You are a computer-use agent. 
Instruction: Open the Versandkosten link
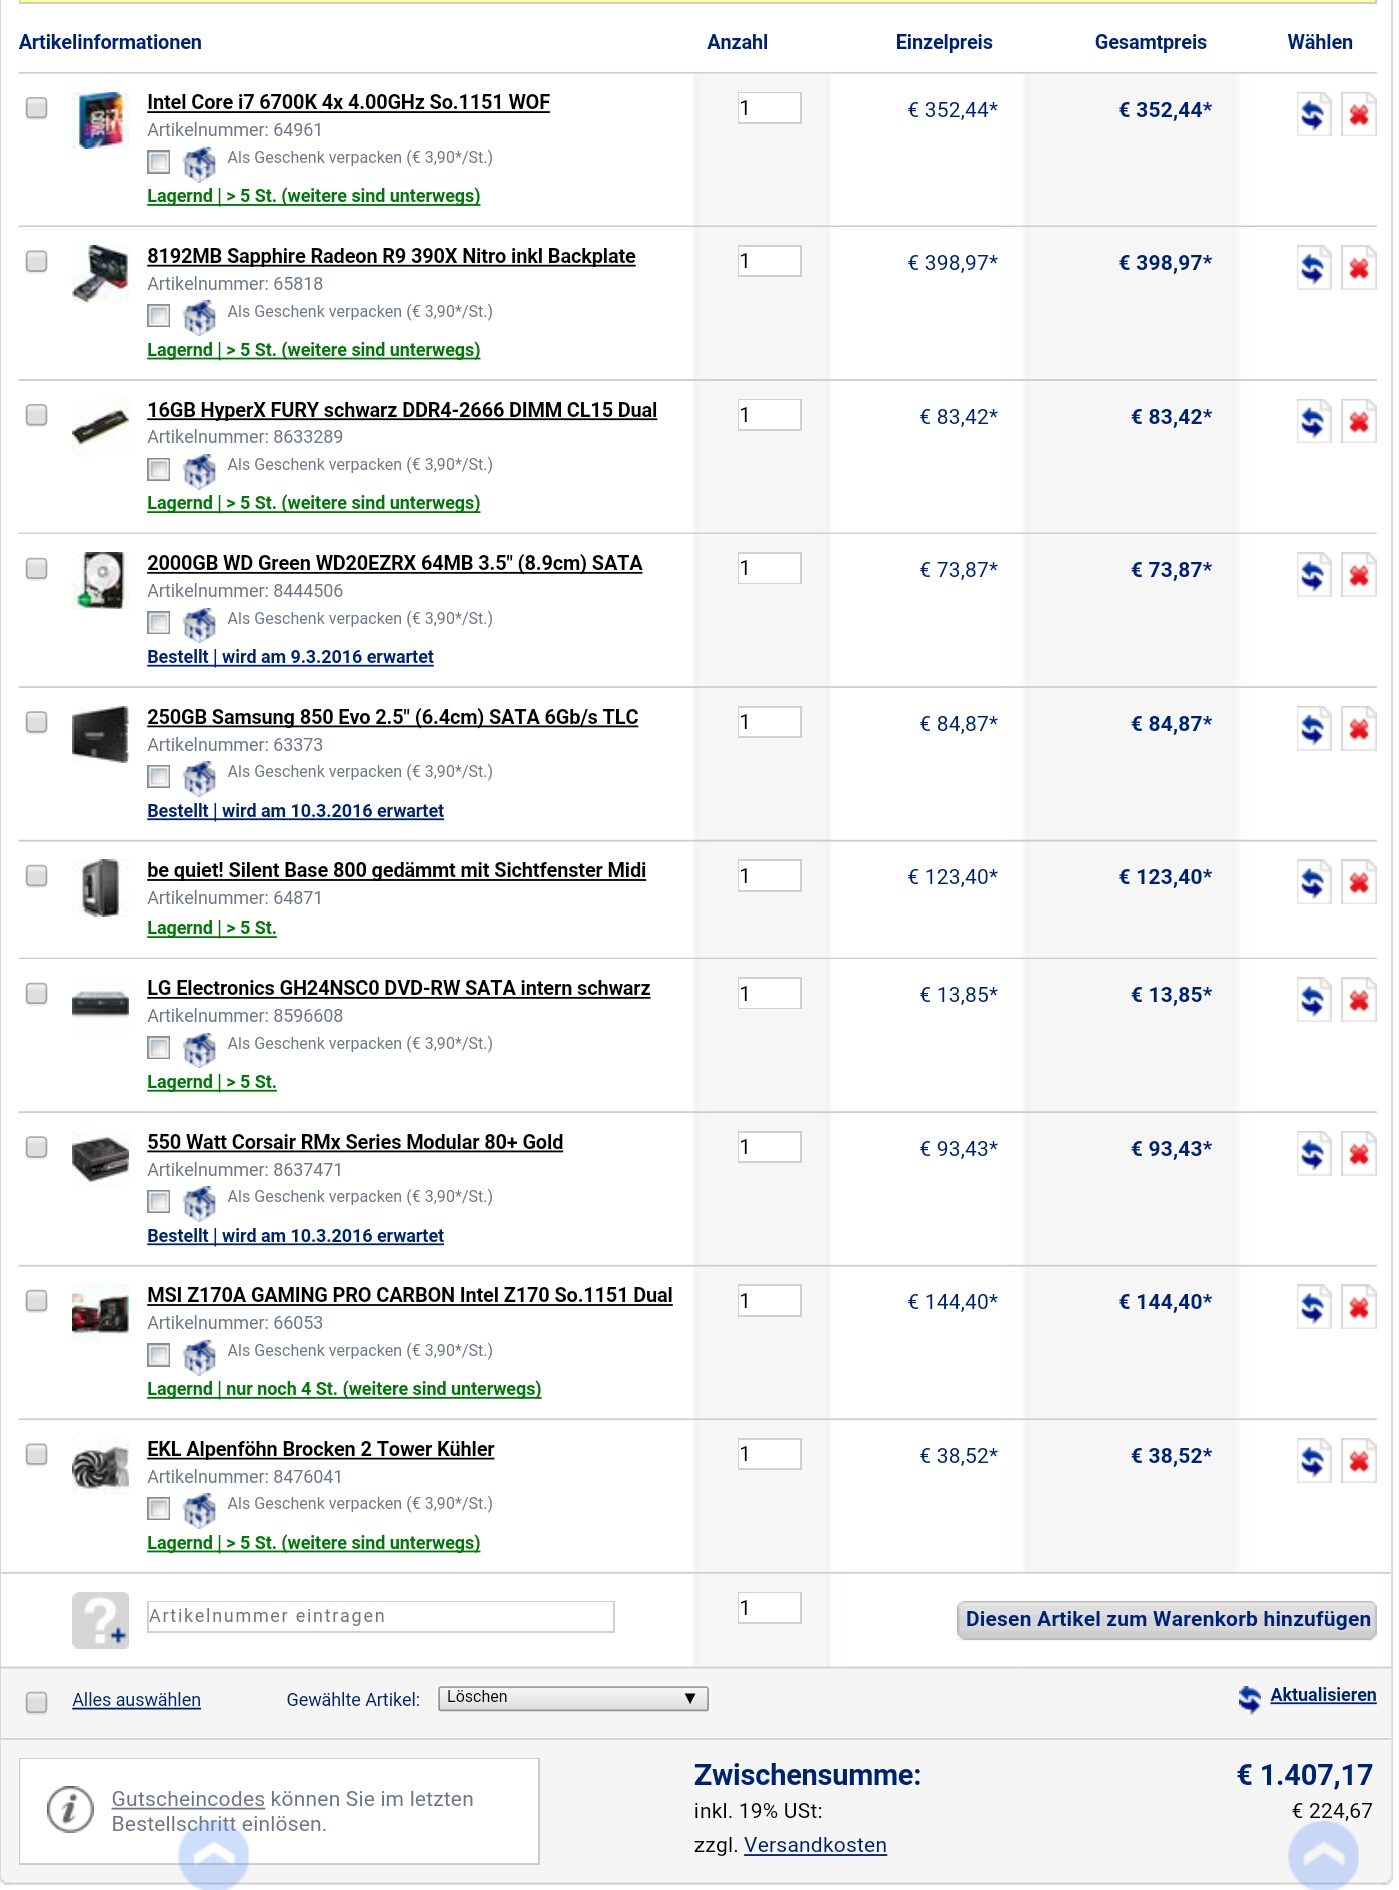pos(815,1845)
